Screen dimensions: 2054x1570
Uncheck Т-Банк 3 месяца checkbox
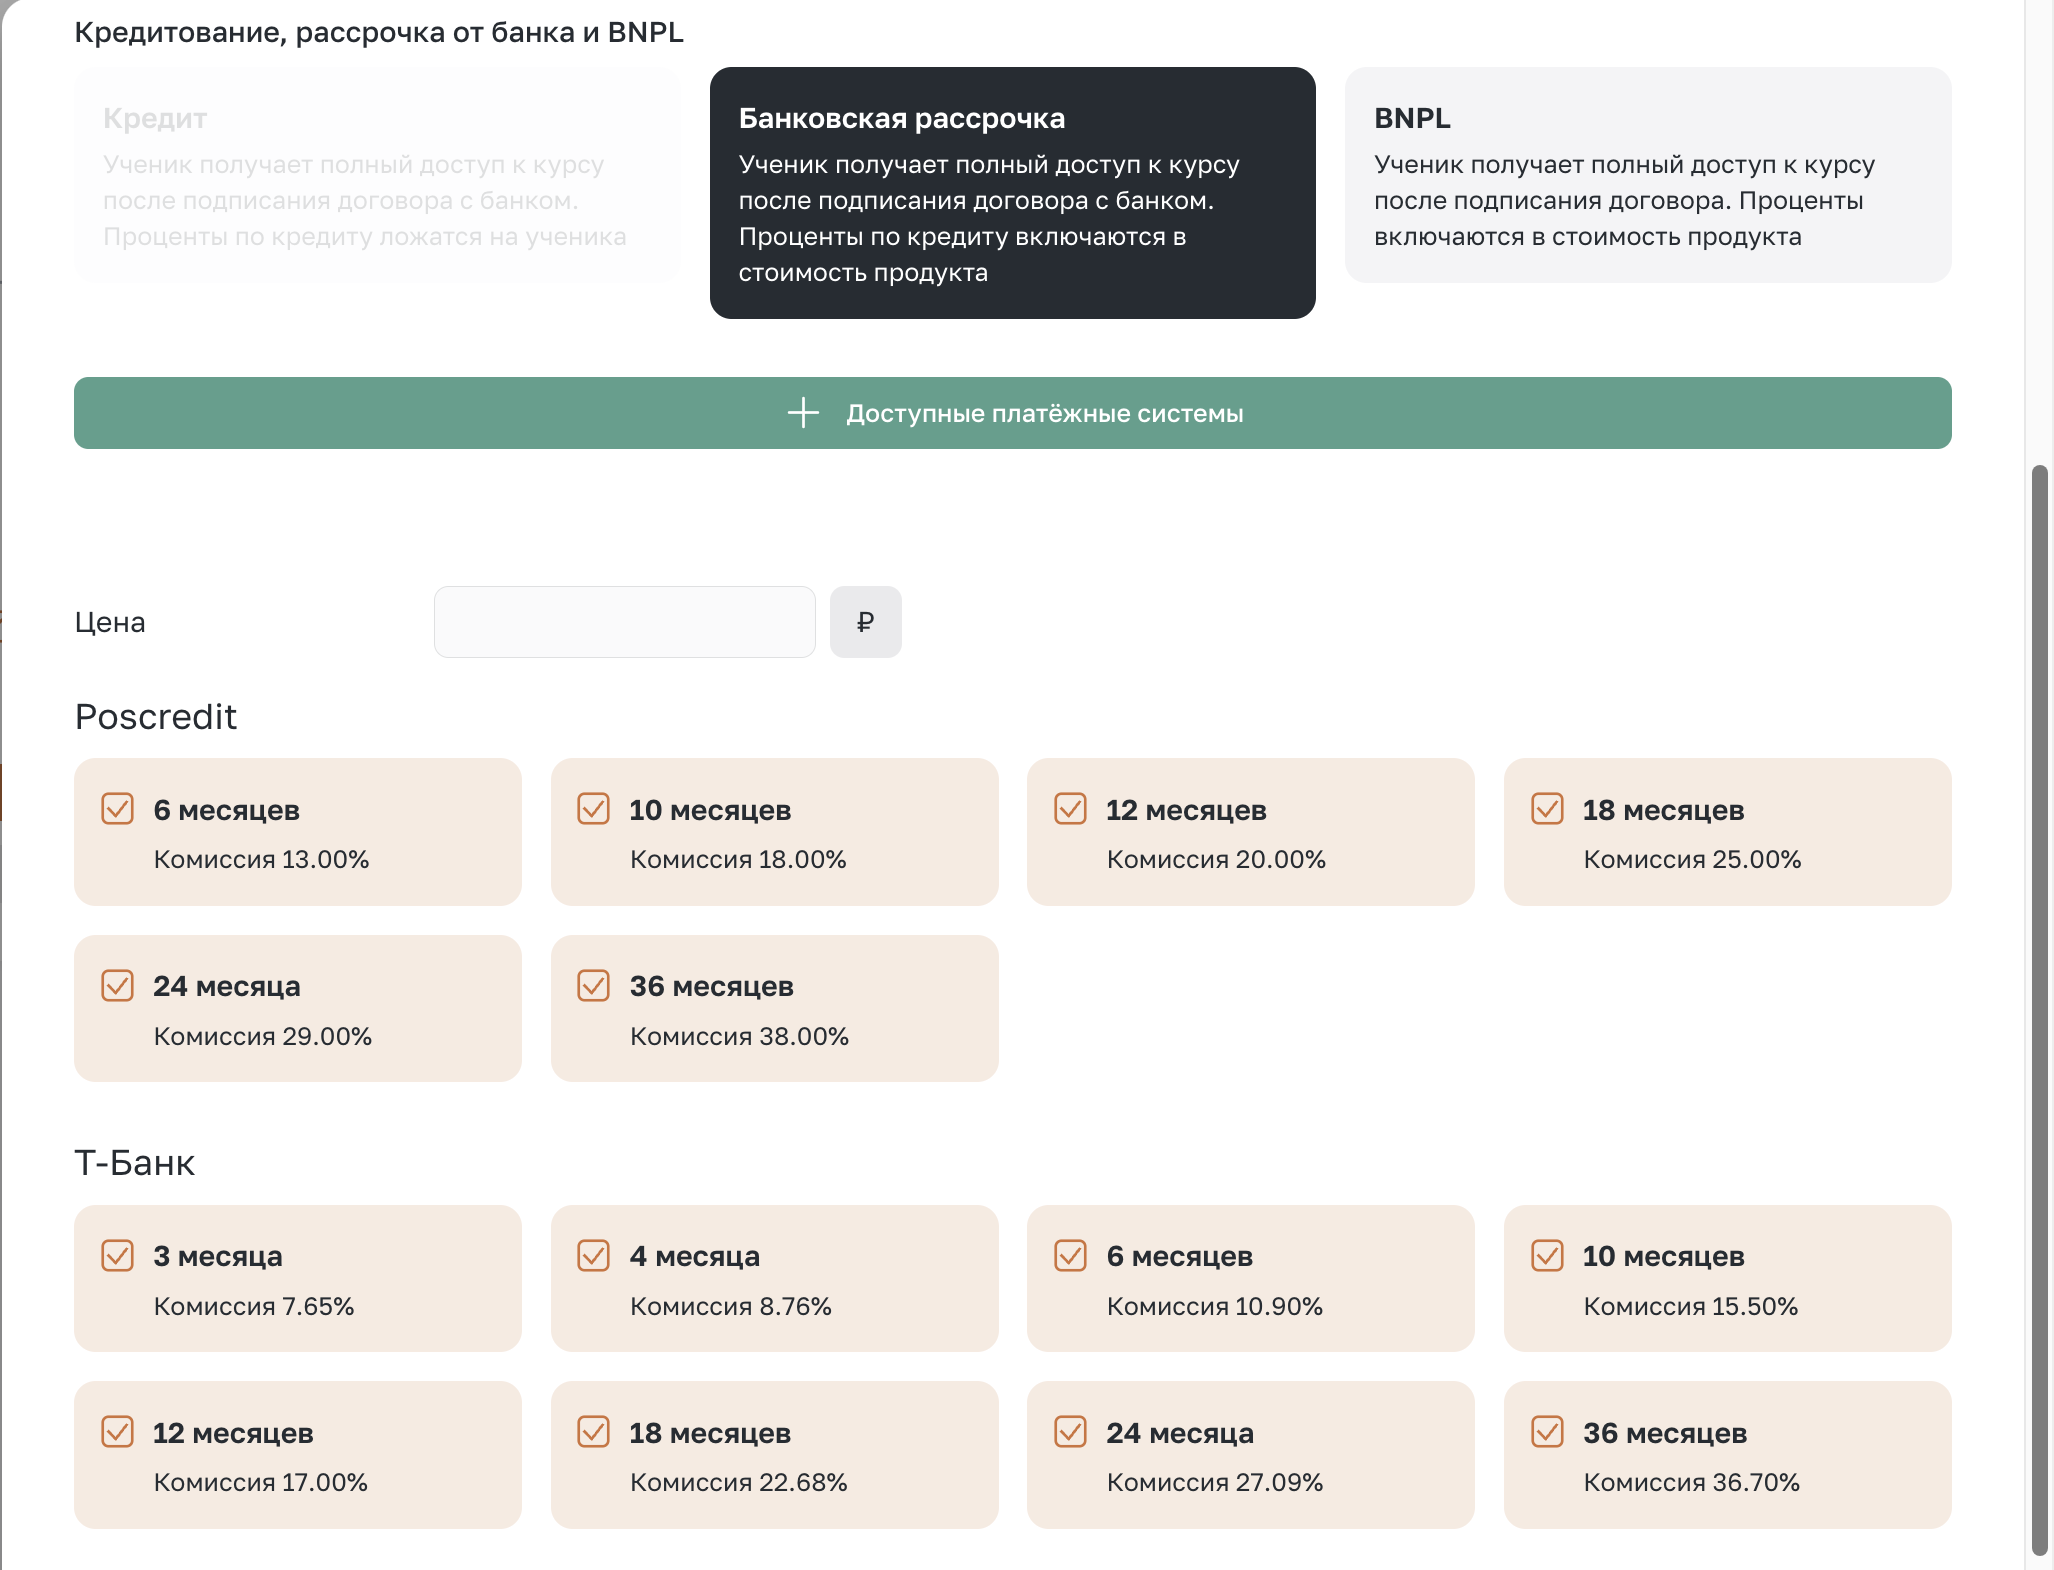click(118, 1256)
